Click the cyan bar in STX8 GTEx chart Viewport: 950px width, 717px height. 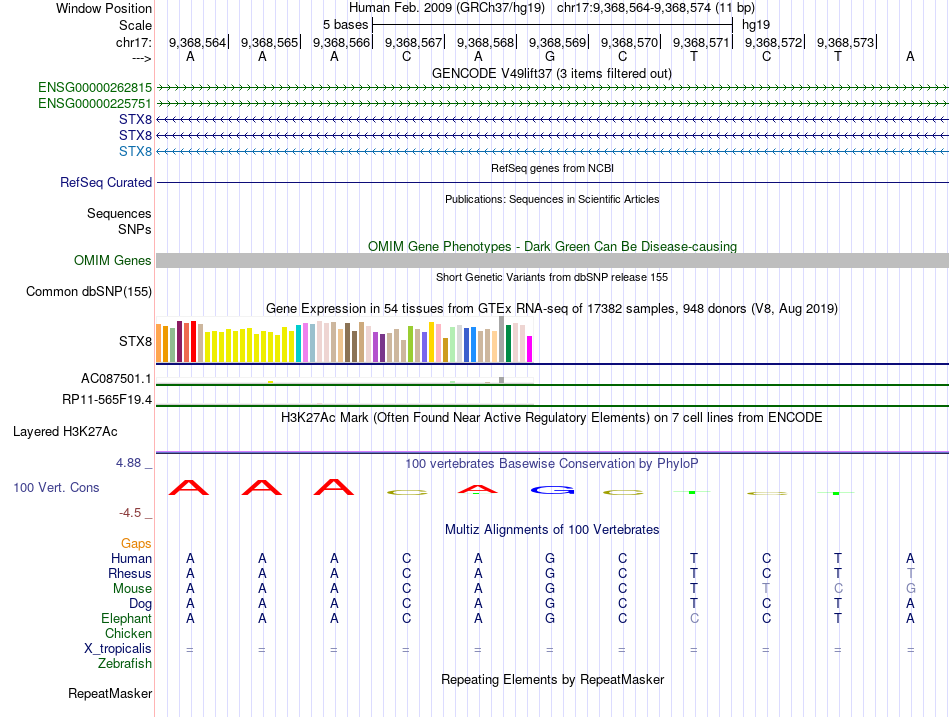(x=299, y=344)
